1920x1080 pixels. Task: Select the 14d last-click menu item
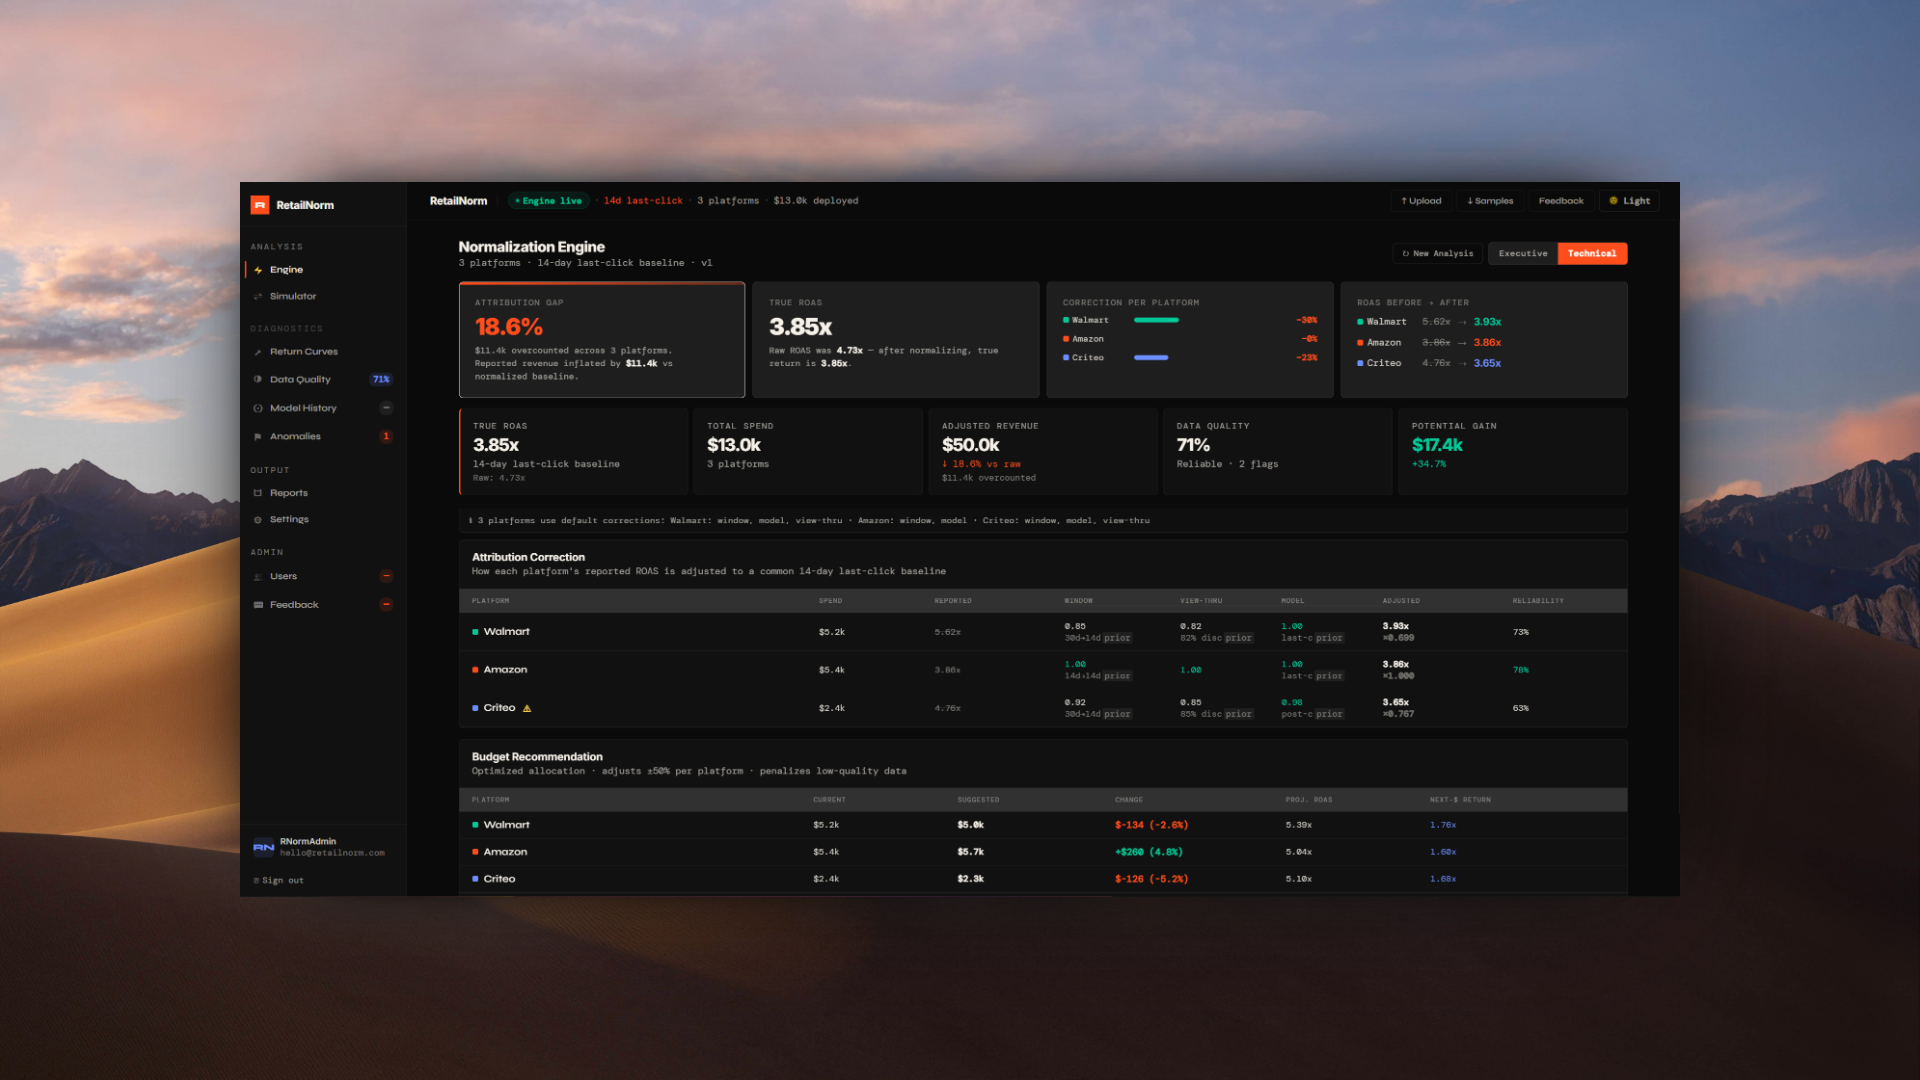[642, 200]
